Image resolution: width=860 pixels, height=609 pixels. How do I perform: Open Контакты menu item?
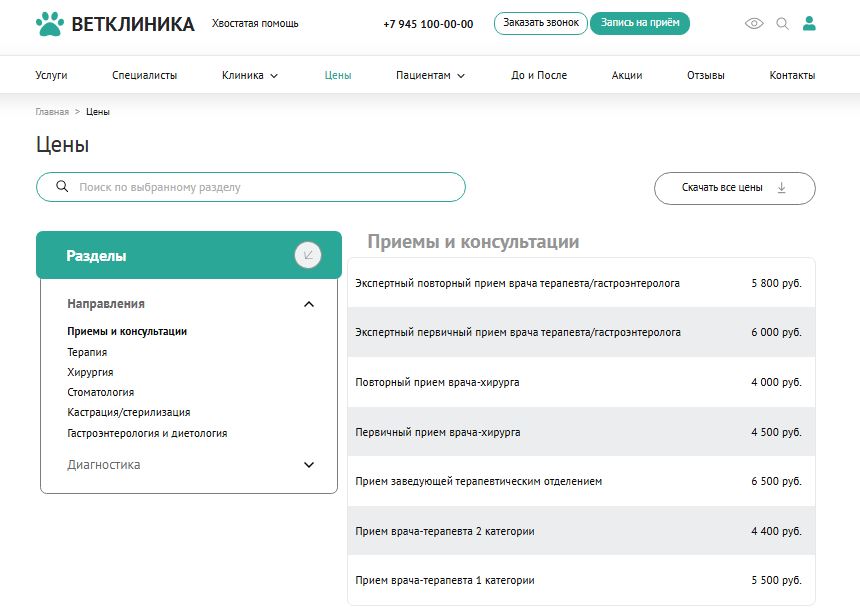792,75
